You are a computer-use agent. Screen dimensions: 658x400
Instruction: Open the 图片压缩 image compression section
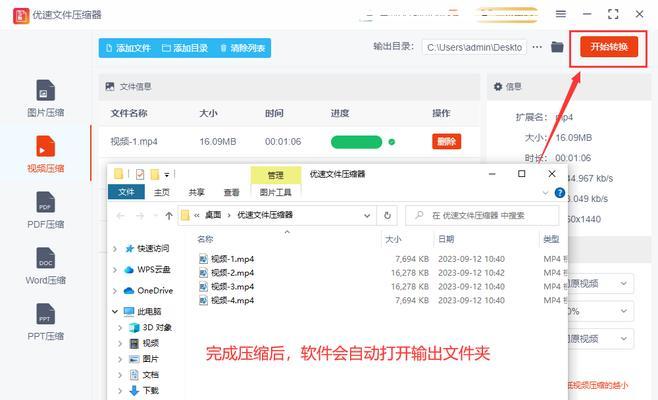[45, 98]
